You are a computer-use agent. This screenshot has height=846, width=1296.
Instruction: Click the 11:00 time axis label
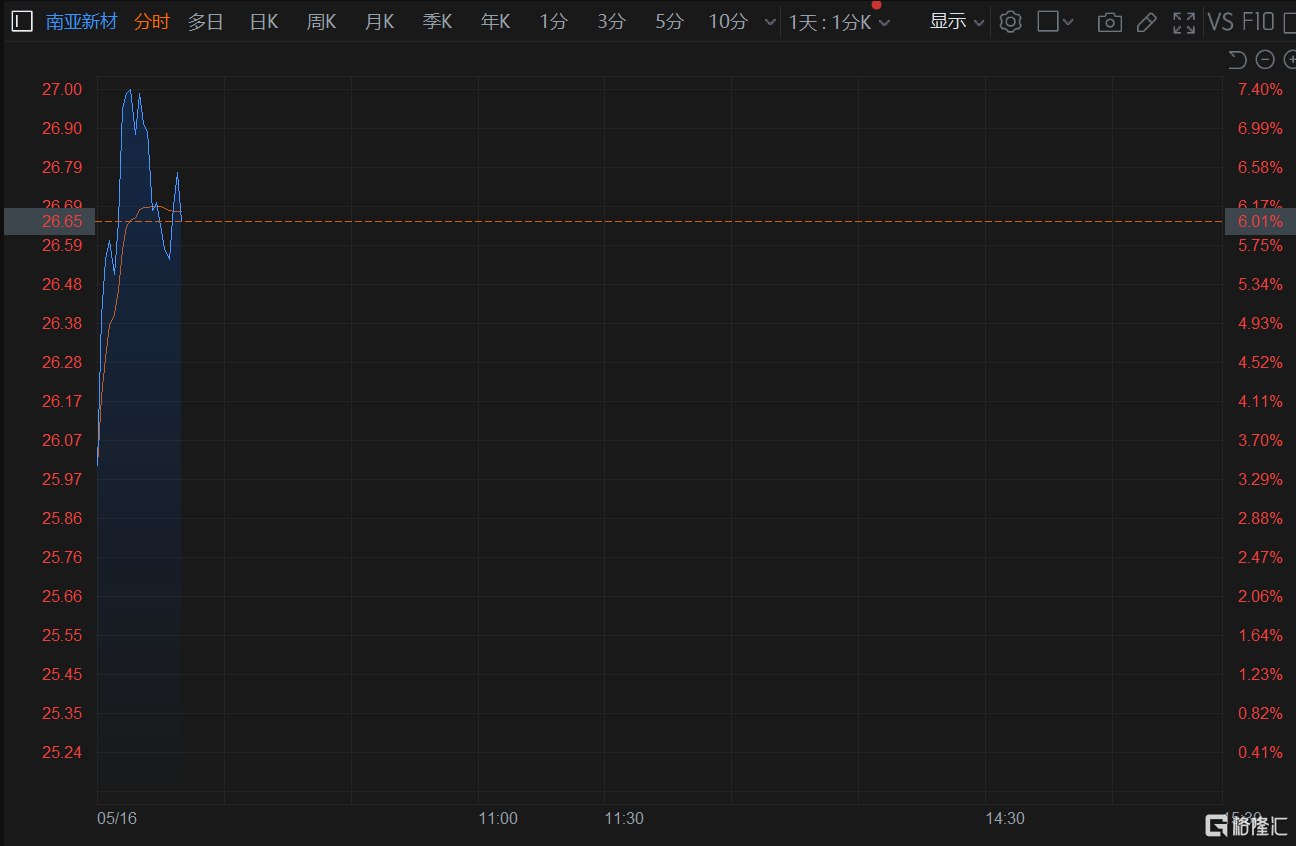(x=498, y=818)
